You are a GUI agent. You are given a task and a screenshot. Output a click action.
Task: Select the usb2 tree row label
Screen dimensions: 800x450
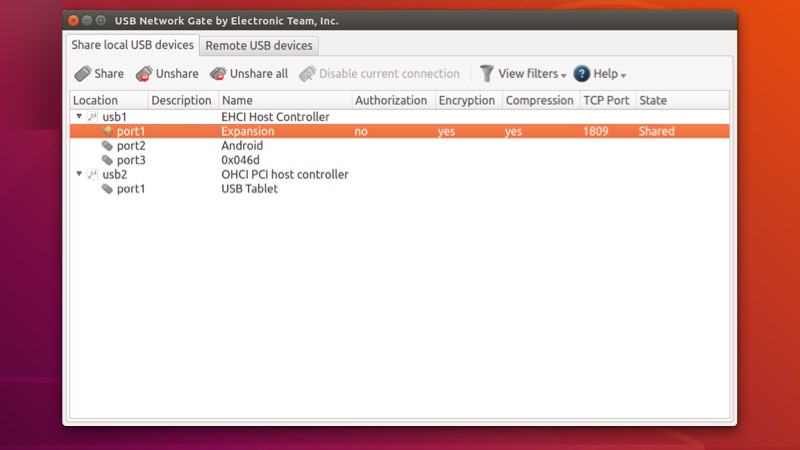pos(115,174)
